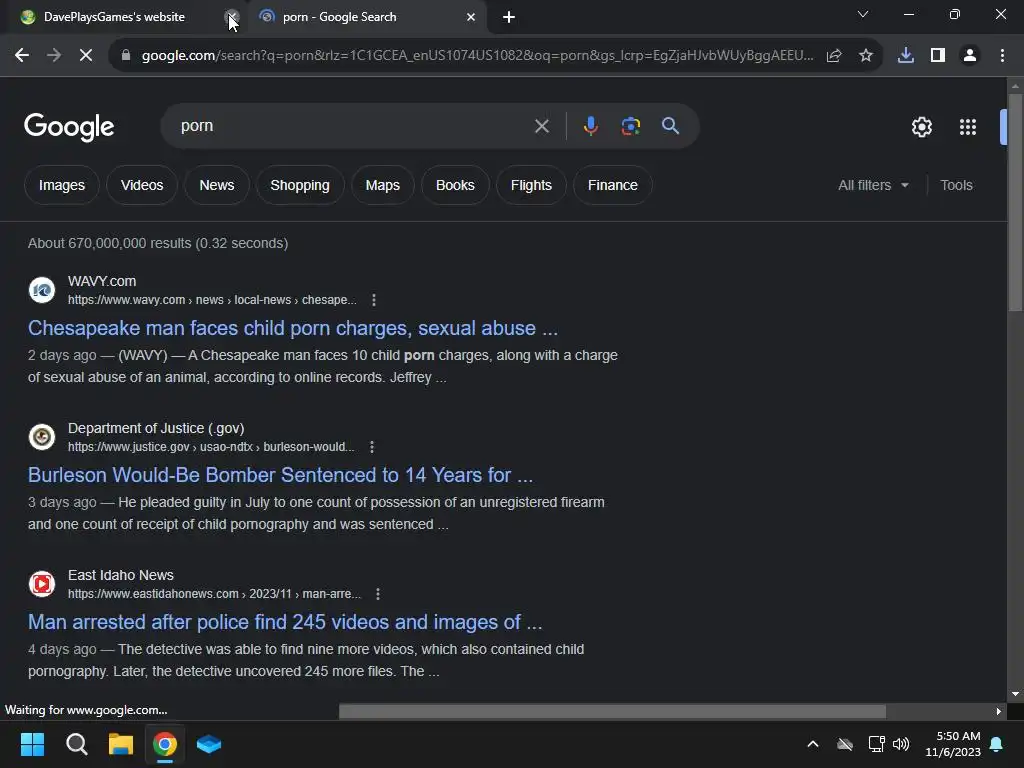Open the Chesapeake man faces charges article
This screenshot has height=768, width=1024.
tap(293, 328)
